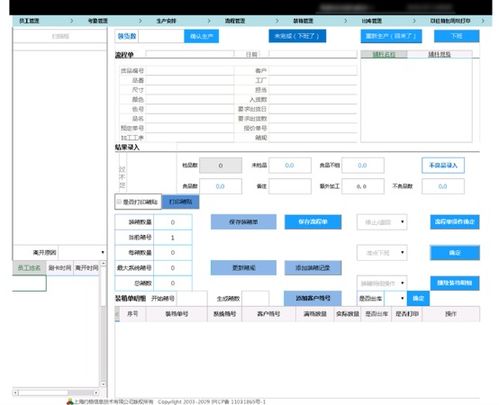Open the 是否出库 dropdown
This screenshot has height=405, width=499.
click(x=395, y=298)
